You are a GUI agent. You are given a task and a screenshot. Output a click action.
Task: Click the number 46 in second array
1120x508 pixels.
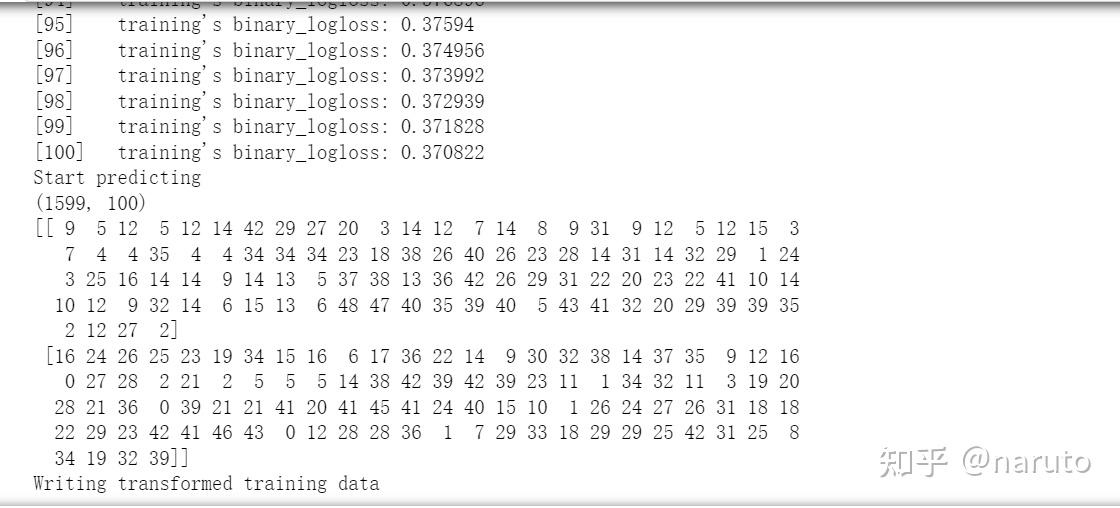click(x=222, y=433)
